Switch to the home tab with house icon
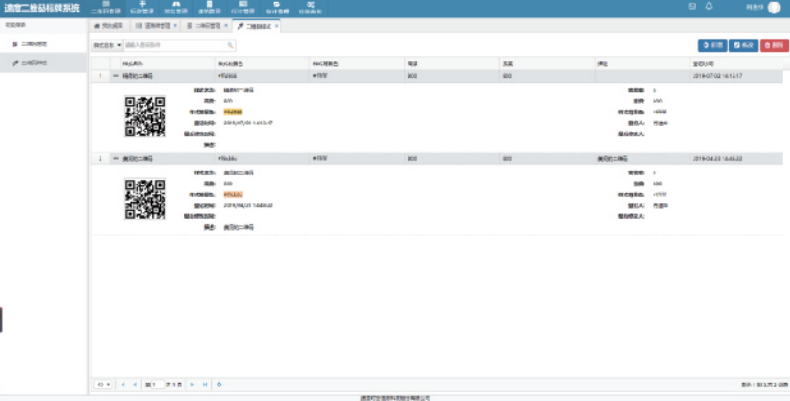The width and height of the screenshot is (790, 401). [x=110, y=25]
